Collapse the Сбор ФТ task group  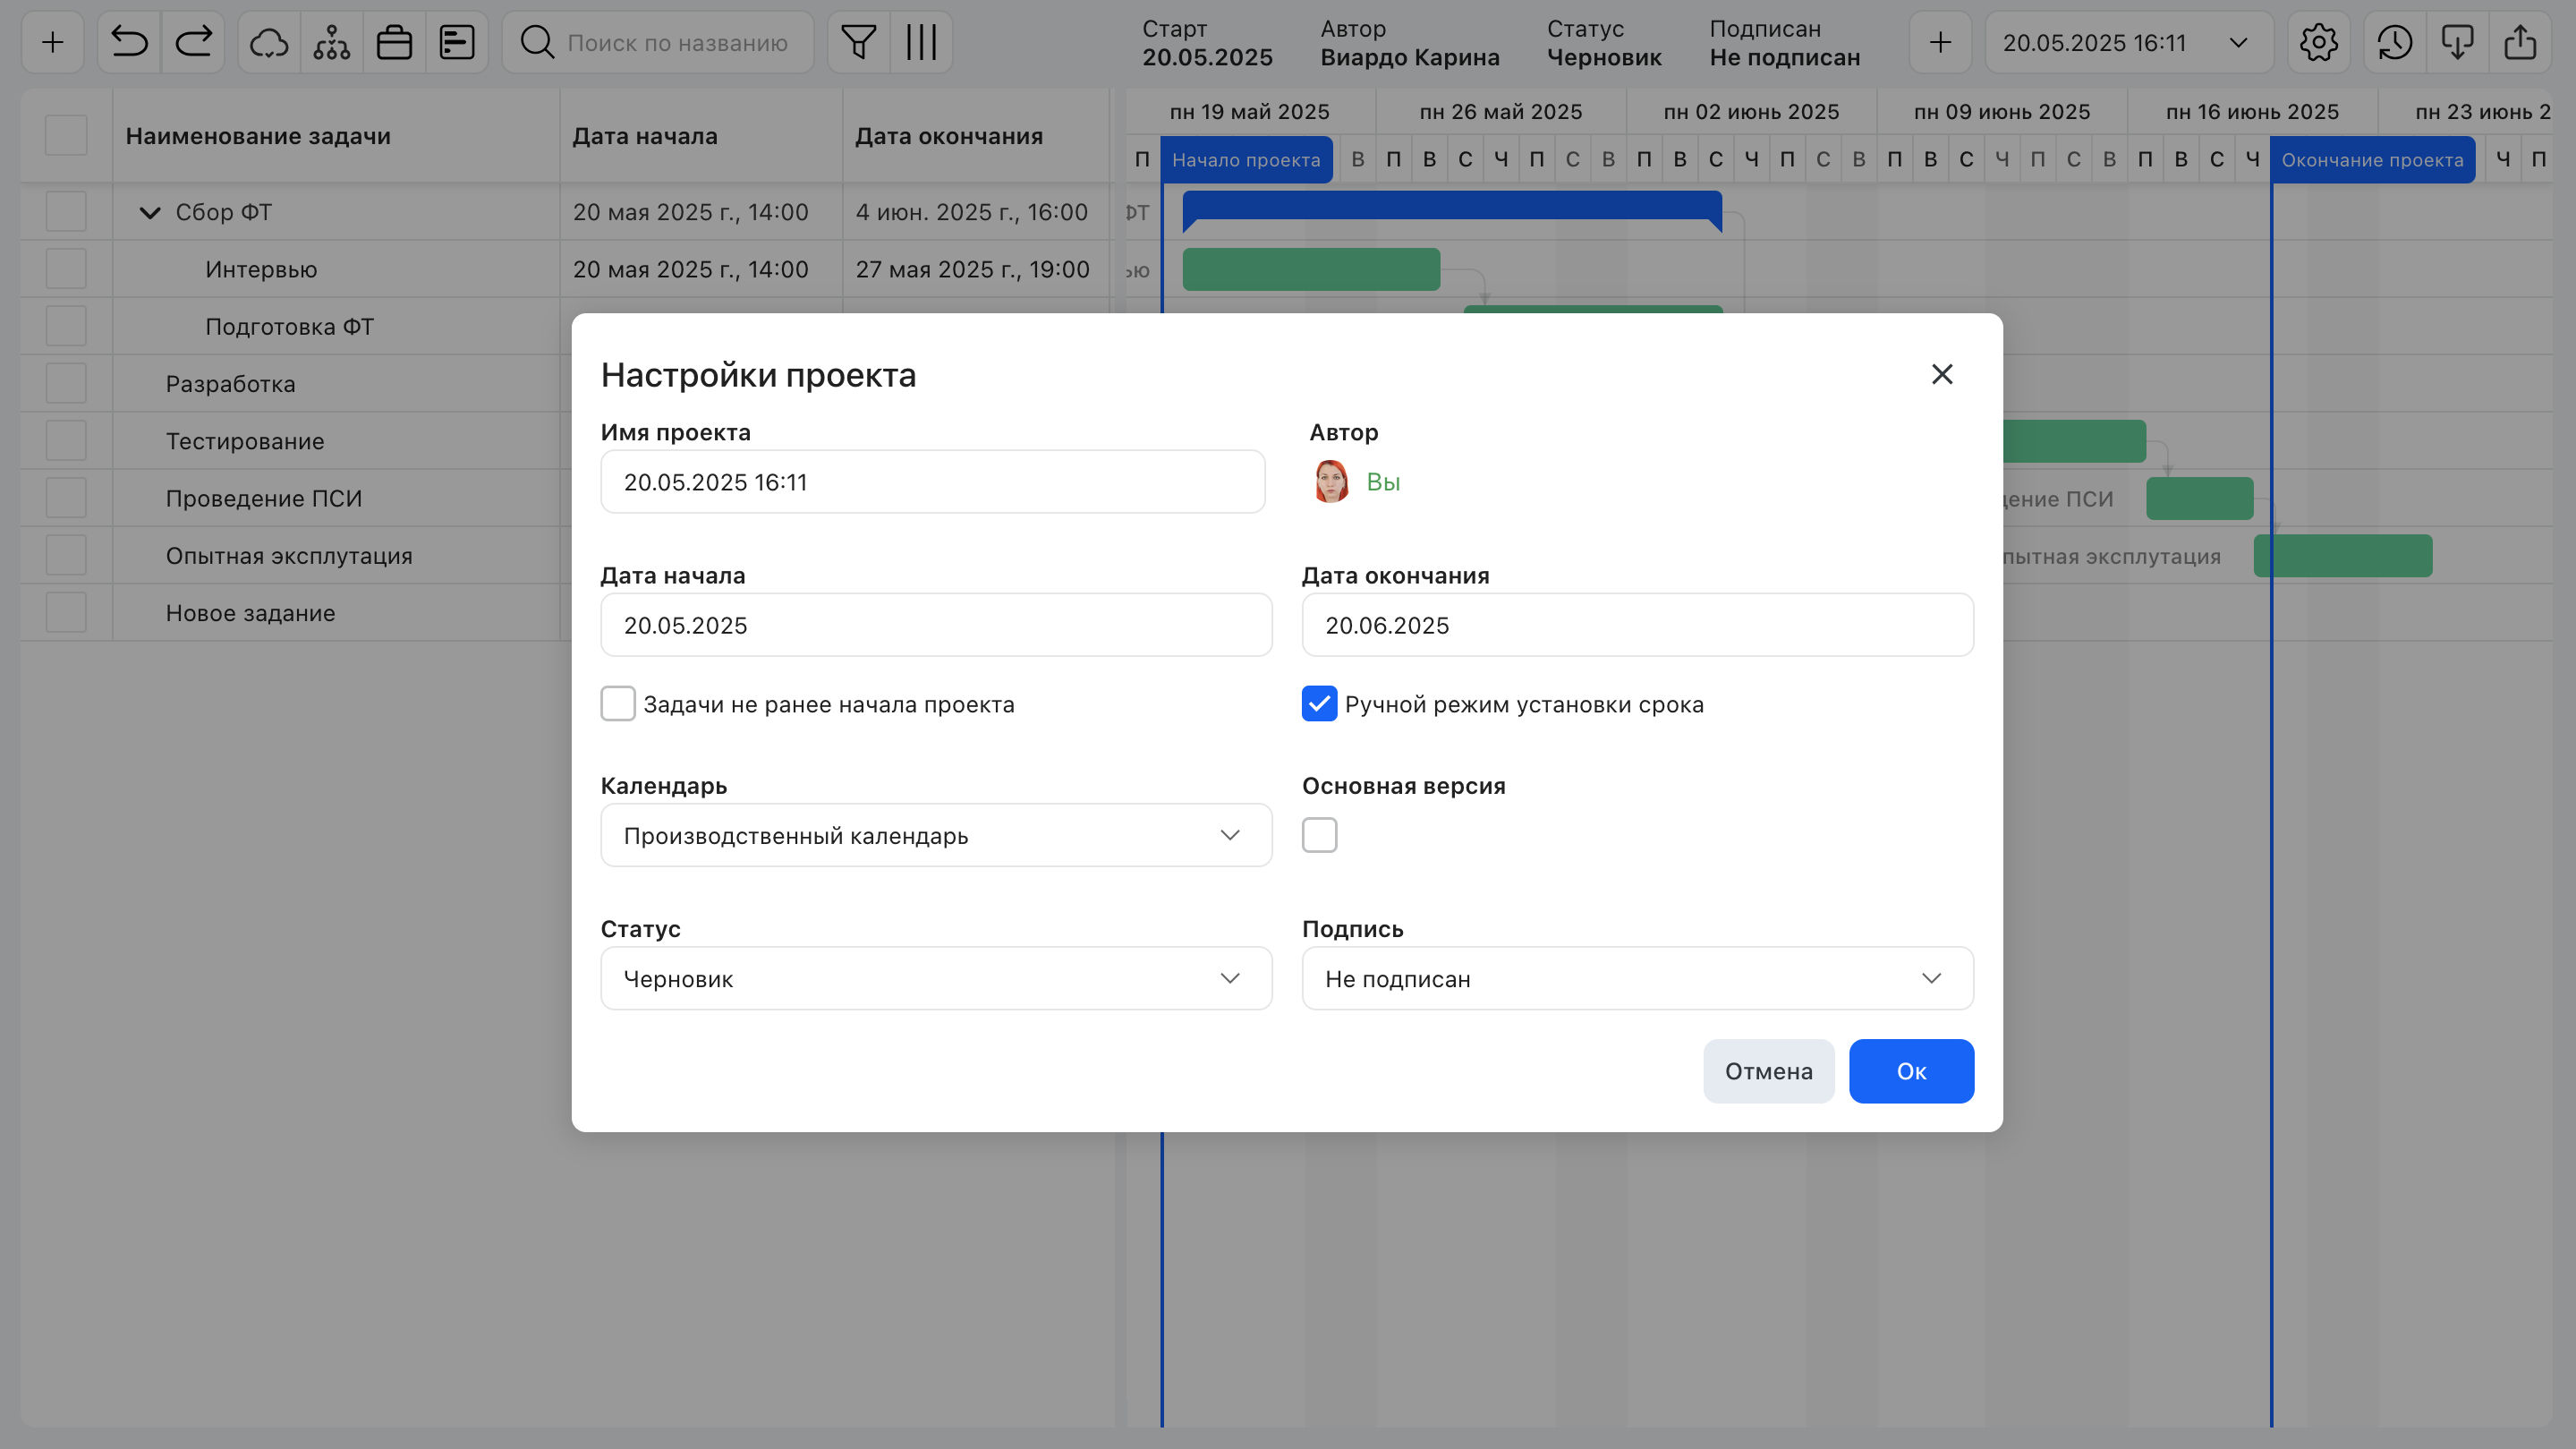pyautogui.click(x=150, y=212)
